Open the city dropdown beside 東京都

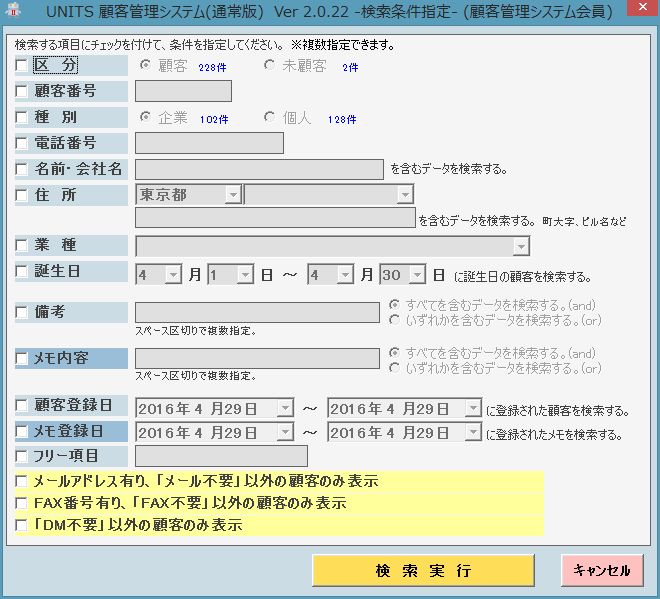(405, 195)
